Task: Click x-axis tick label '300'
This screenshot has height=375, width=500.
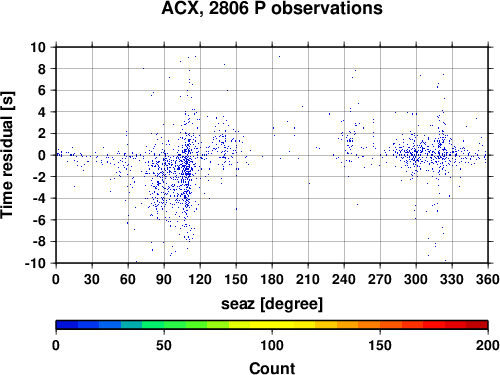Action: pyautogui.click(x=416, y=279)
